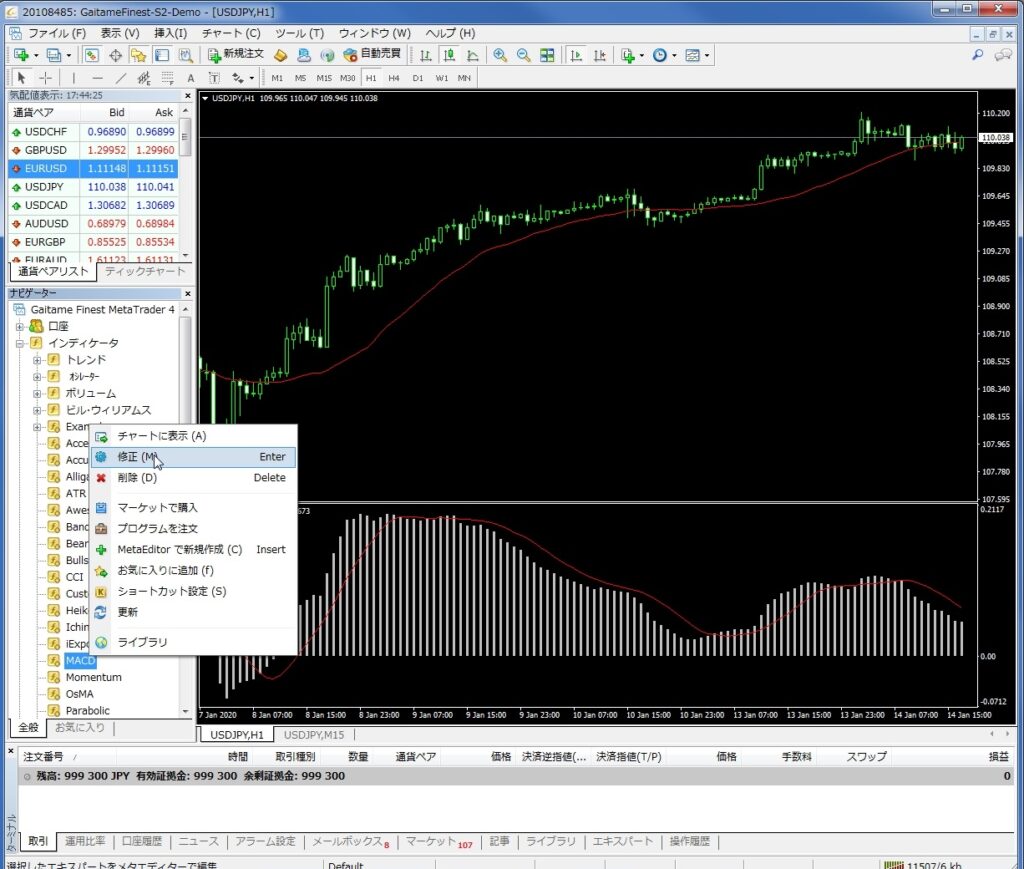Expand the ビル・ウィリアムス tree node
This screenshot has width=1024, height=869.
(37, 411)
